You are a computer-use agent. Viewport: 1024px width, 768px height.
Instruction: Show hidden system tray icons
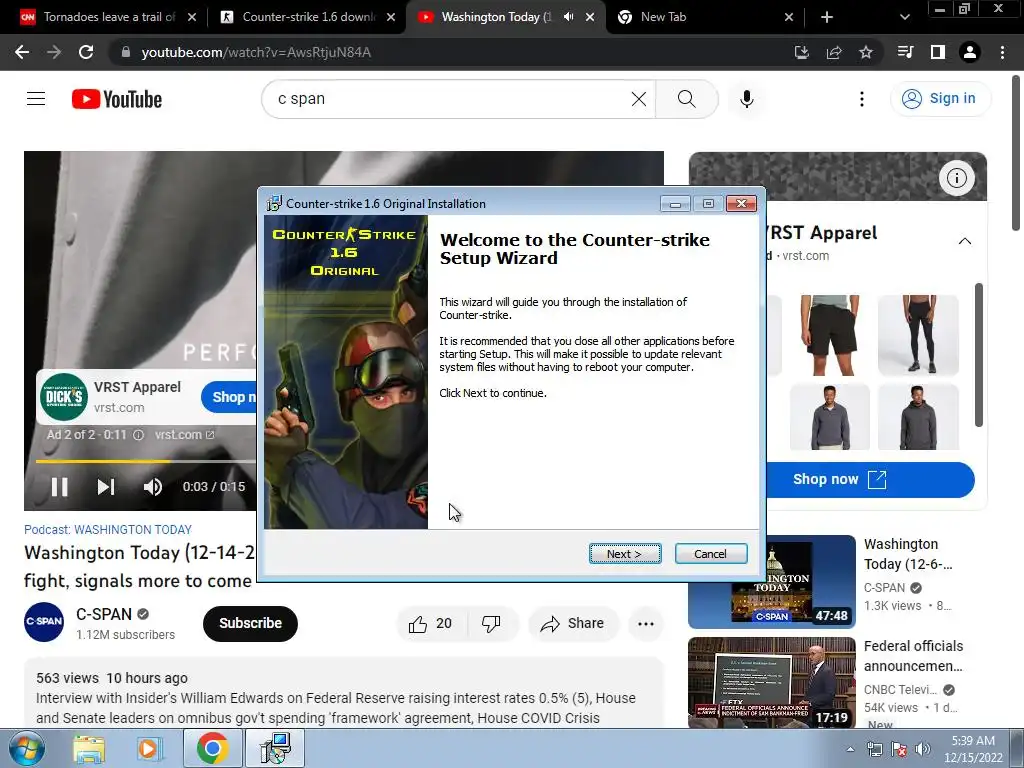click(850, 749)
